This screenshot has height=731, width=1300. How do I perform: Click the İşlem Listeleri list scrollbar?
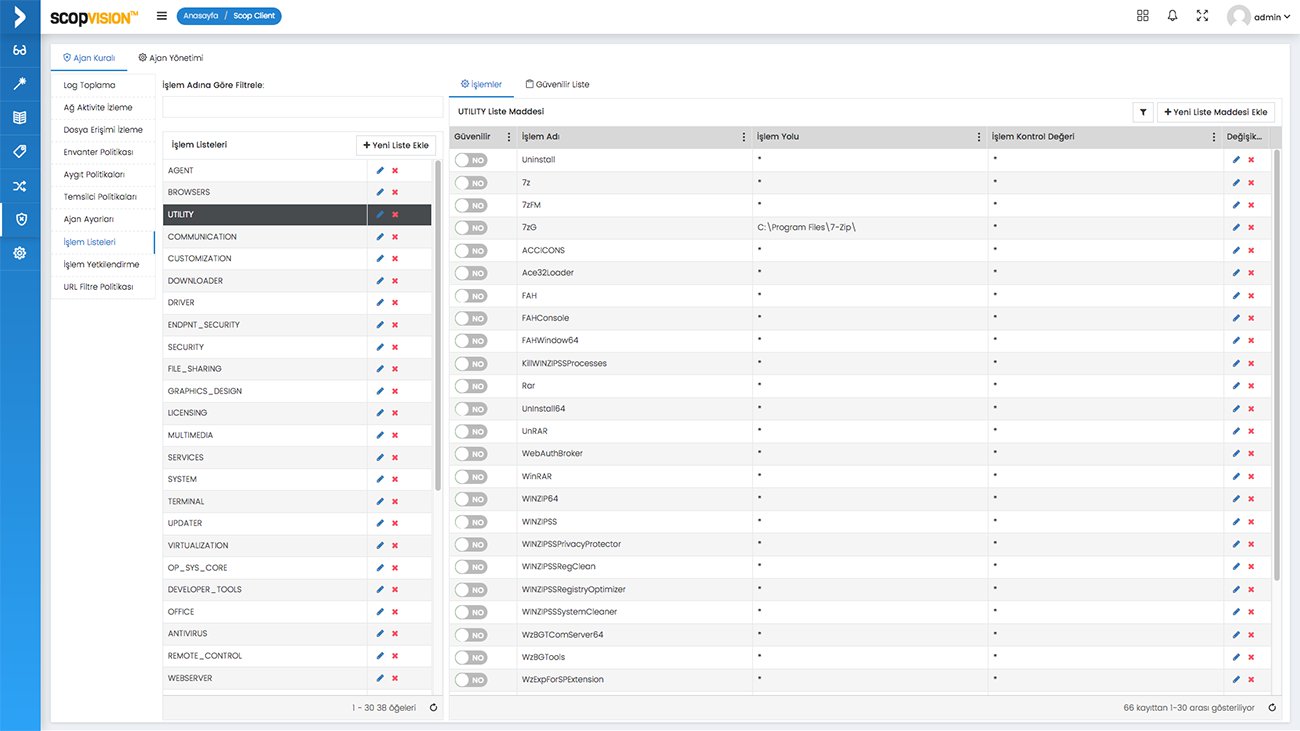[437, 325]
